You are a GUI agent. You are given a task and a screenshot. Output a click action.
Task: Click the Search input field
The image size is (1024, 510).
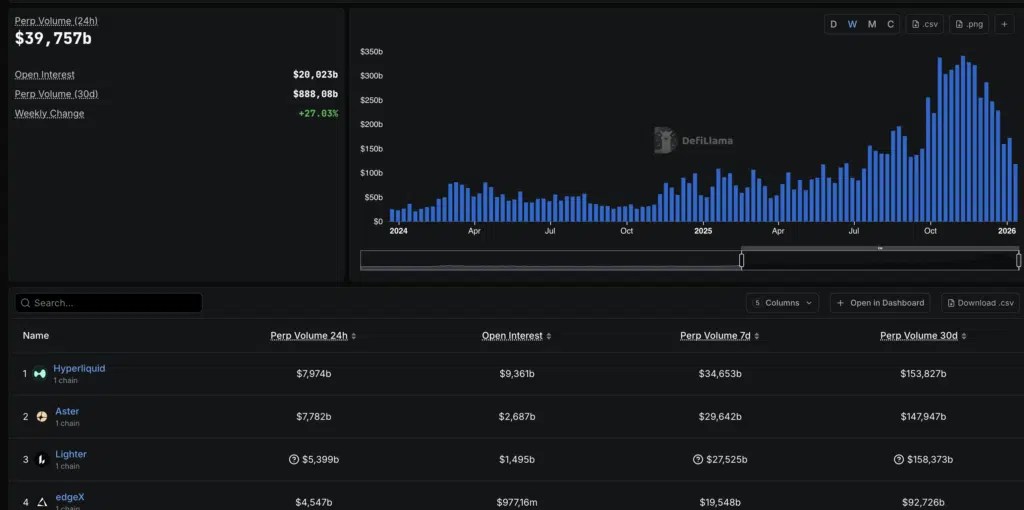pyautogui.click(x=108, y=303)
